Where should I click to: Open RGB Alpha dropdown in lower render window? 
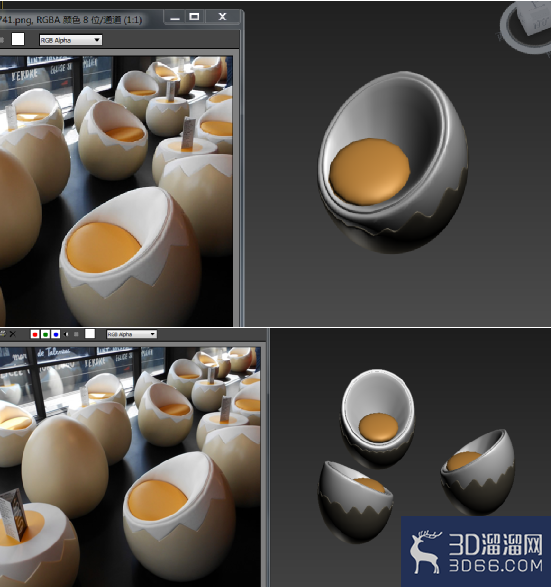click(x=131, y=334)
